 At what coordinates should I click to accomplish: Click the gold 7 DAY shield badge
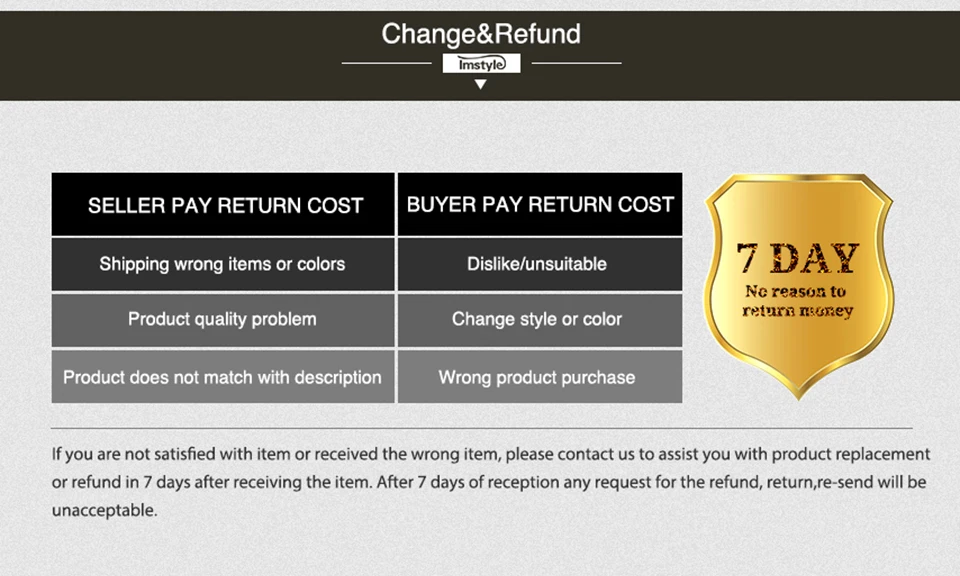click(x=798, y=286)
